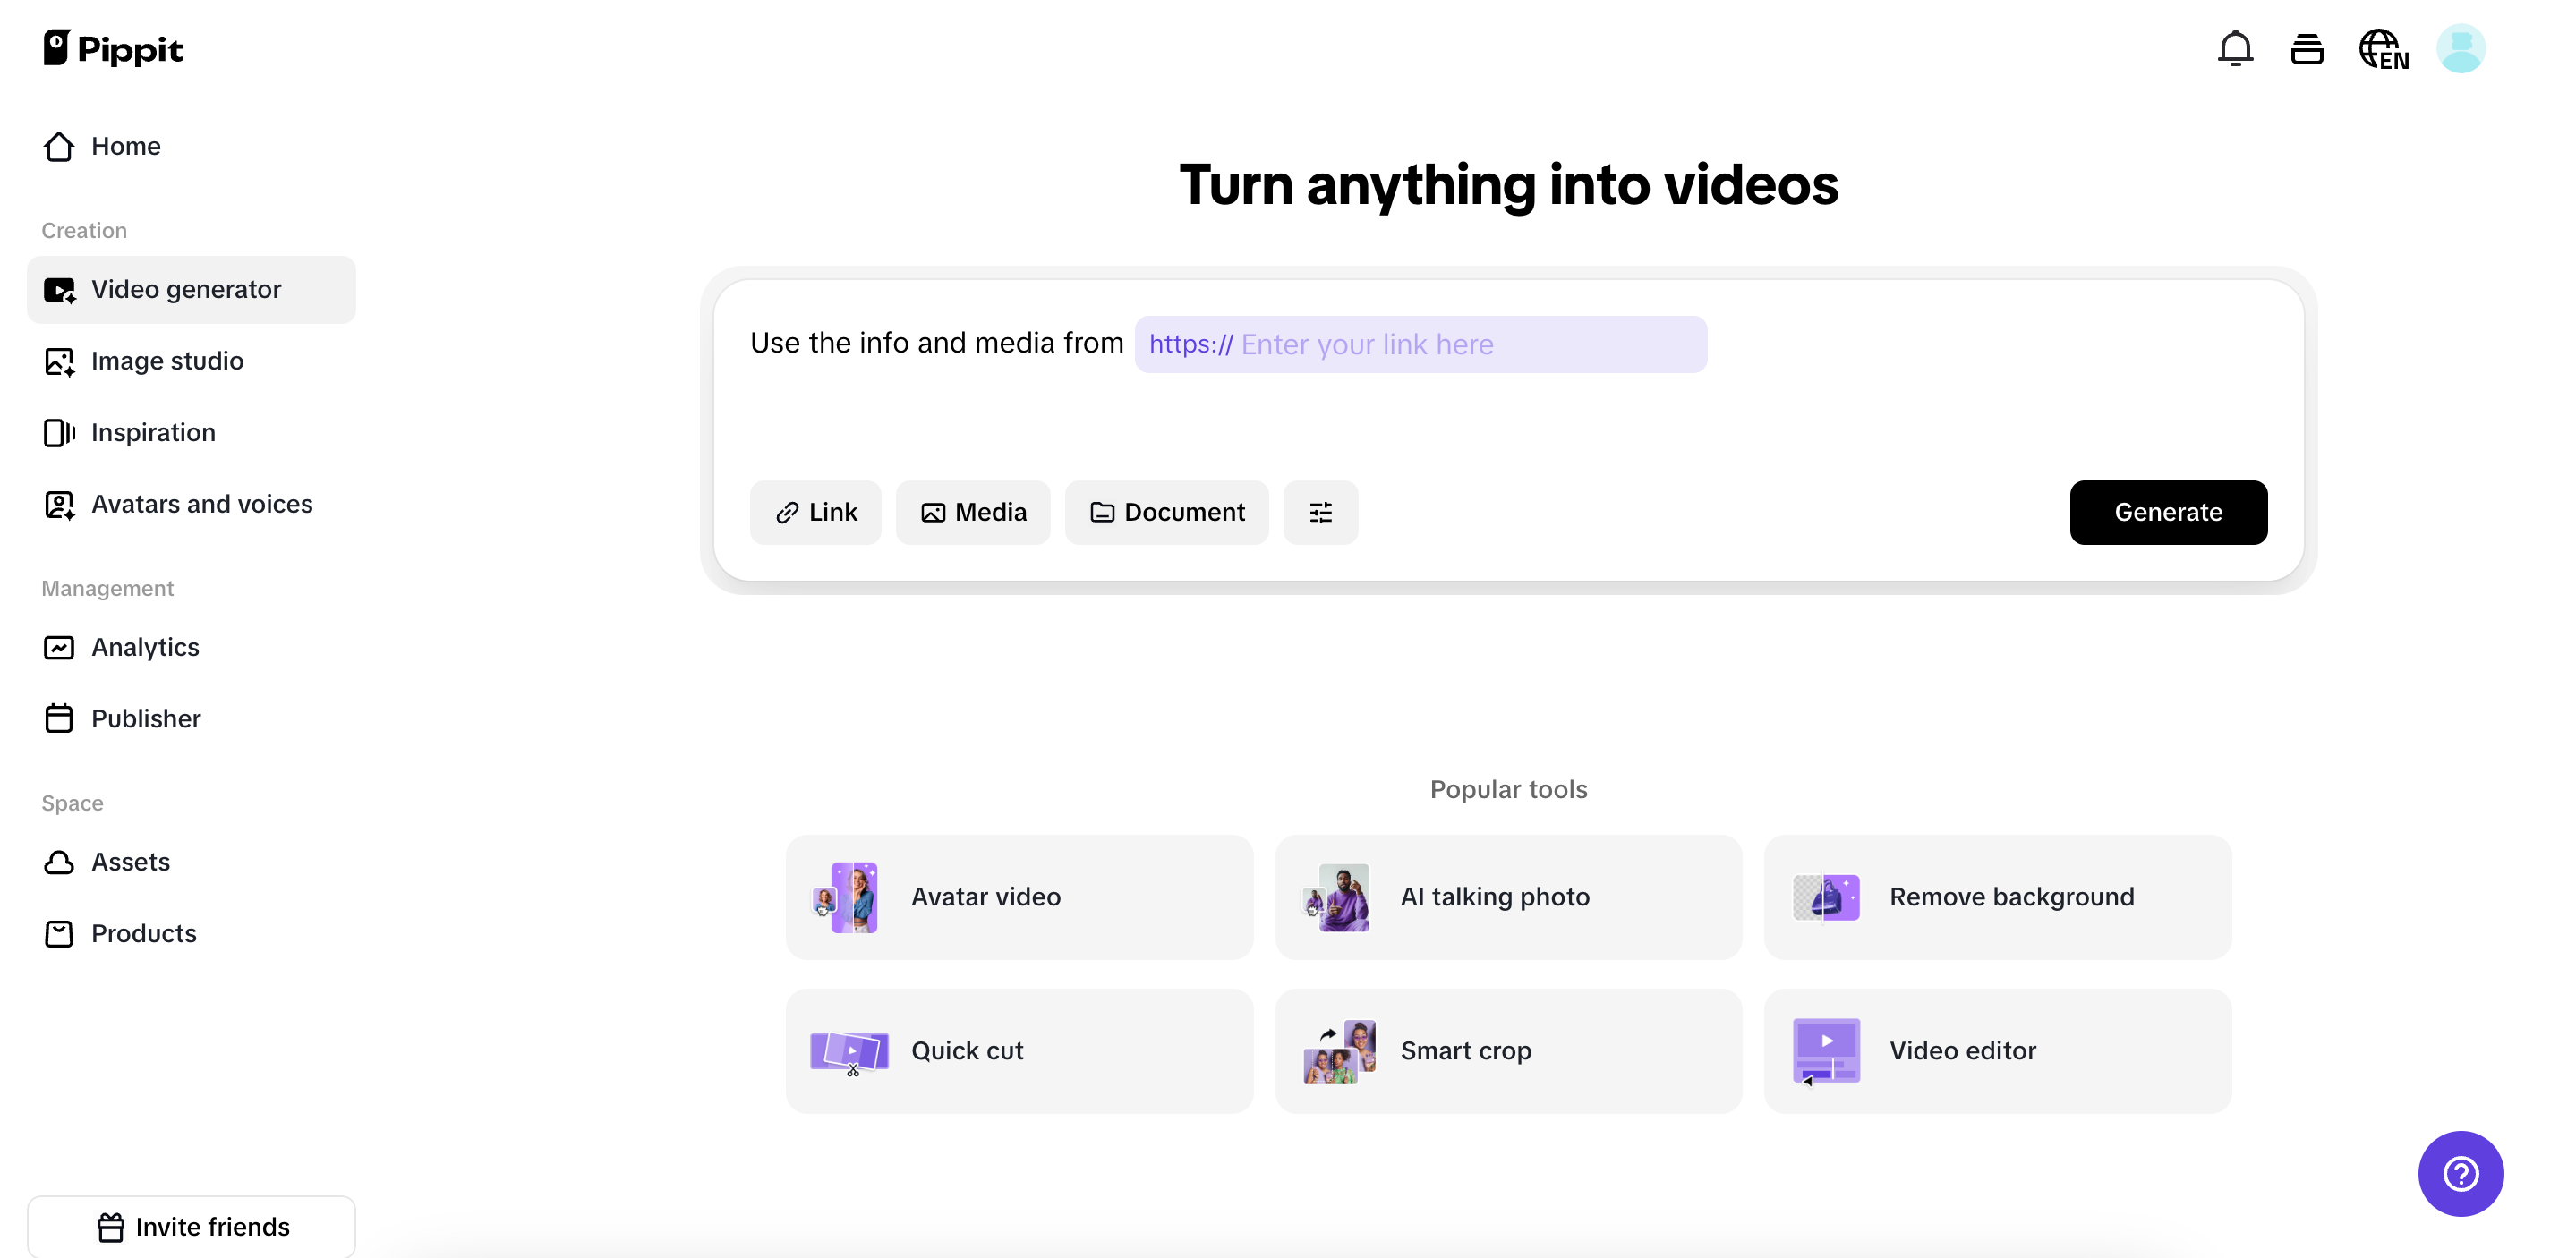This screenshot has width=2576, height=1258.
Task: Click the Invite friends button
Action: 192,1226
